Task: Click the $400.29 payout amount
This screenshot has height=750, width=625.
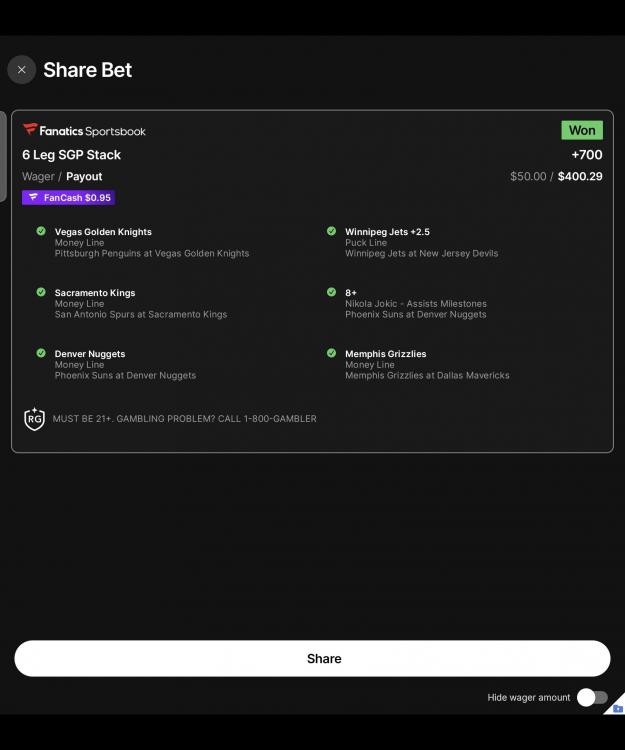Action: 580,177
